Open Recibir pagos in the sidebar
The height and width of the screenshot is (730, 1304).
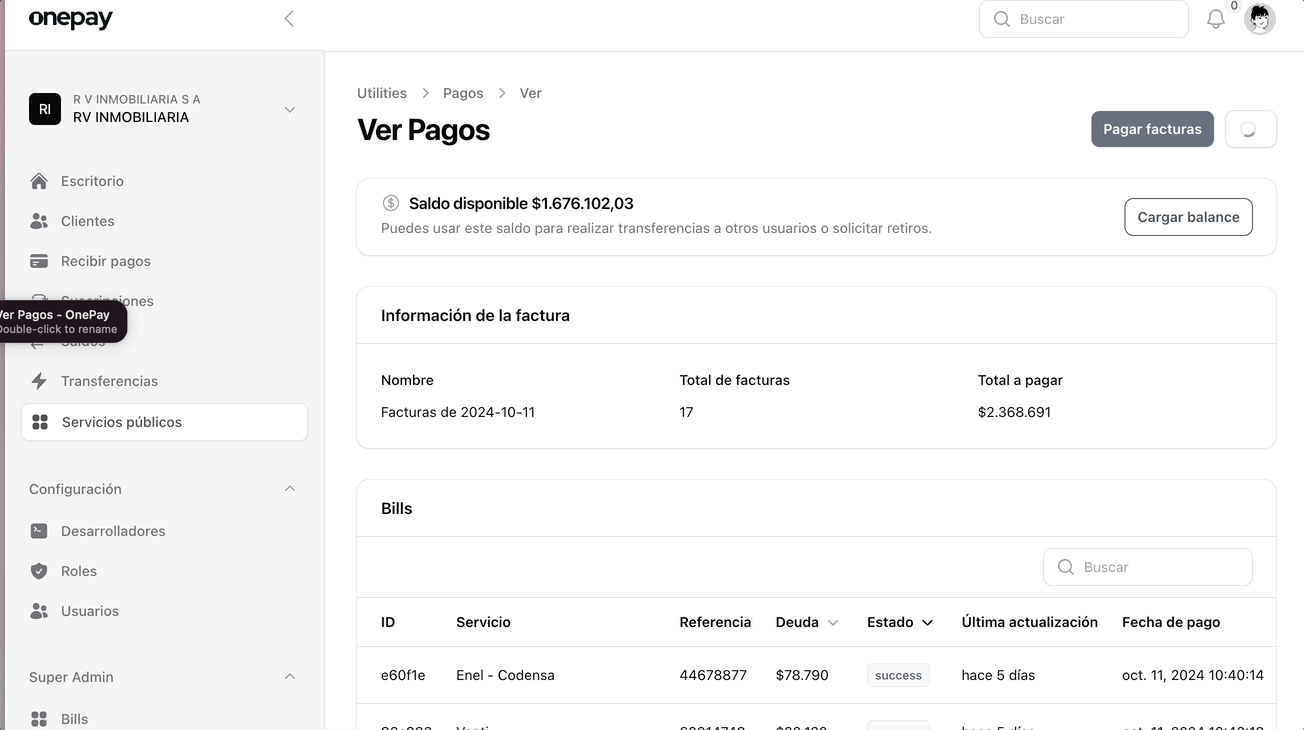(105, 261)
